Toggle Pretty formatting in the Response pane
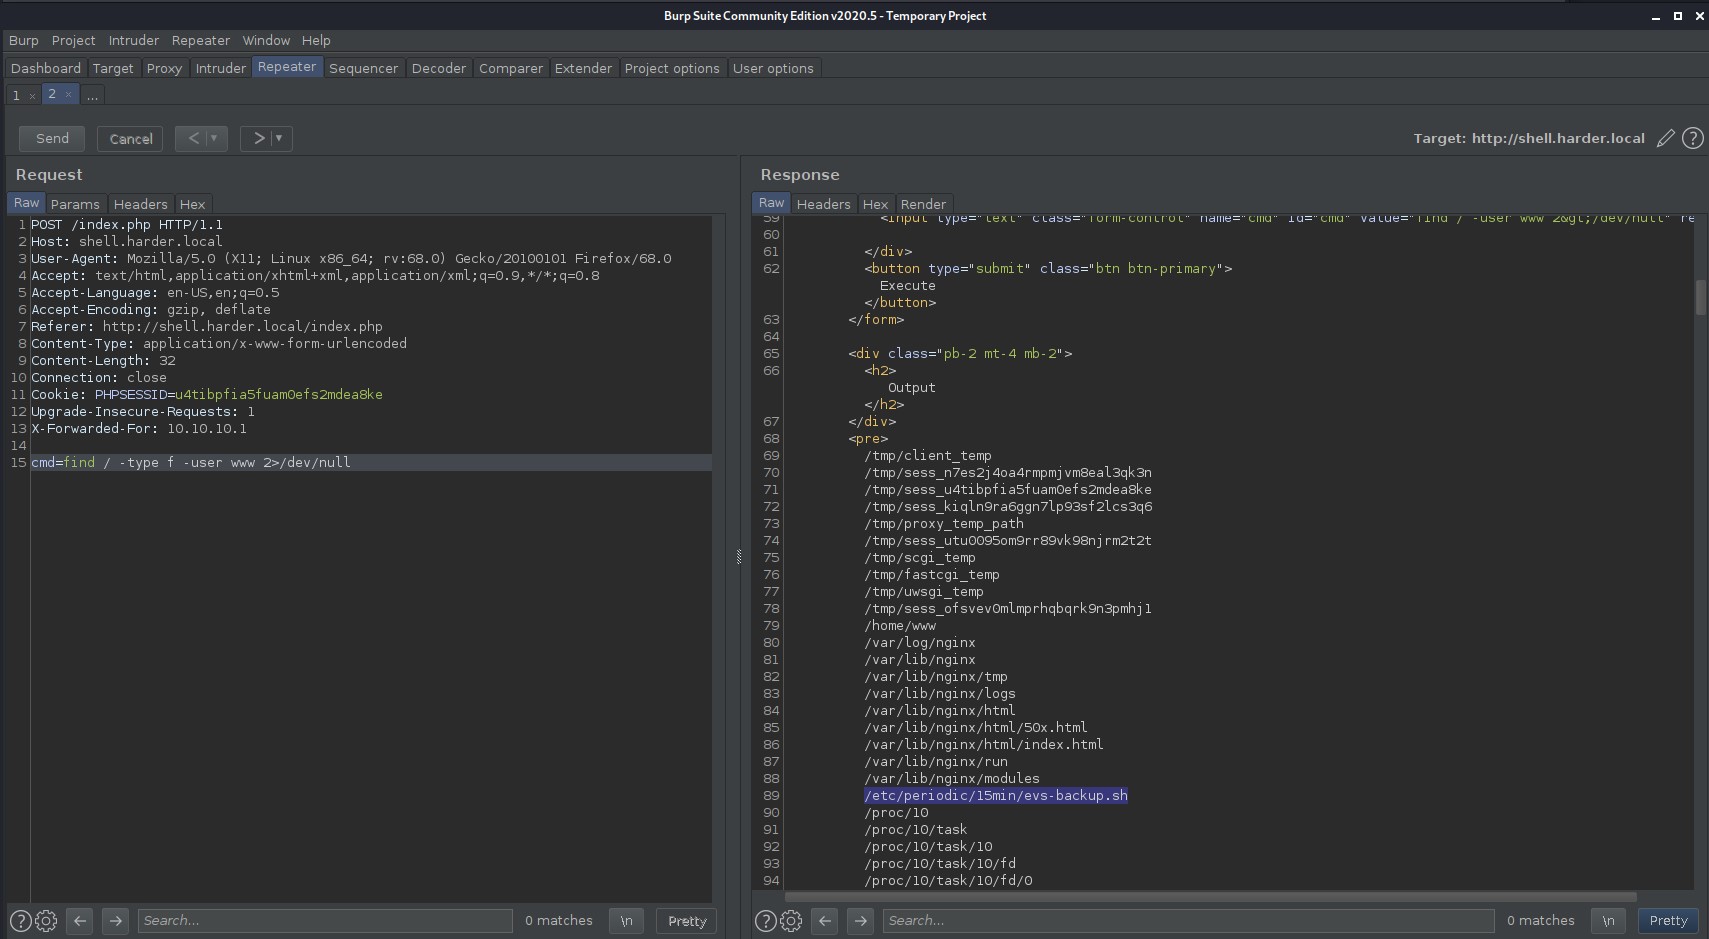 [x=1668, y=921]
